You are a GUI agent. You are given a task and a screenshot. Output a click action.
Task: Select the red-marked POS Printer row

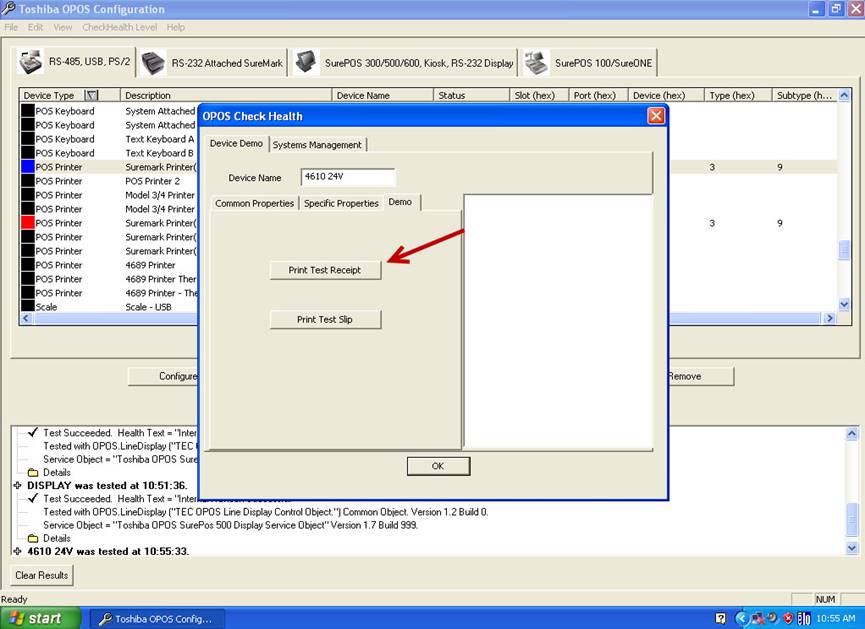coord(60,223)
